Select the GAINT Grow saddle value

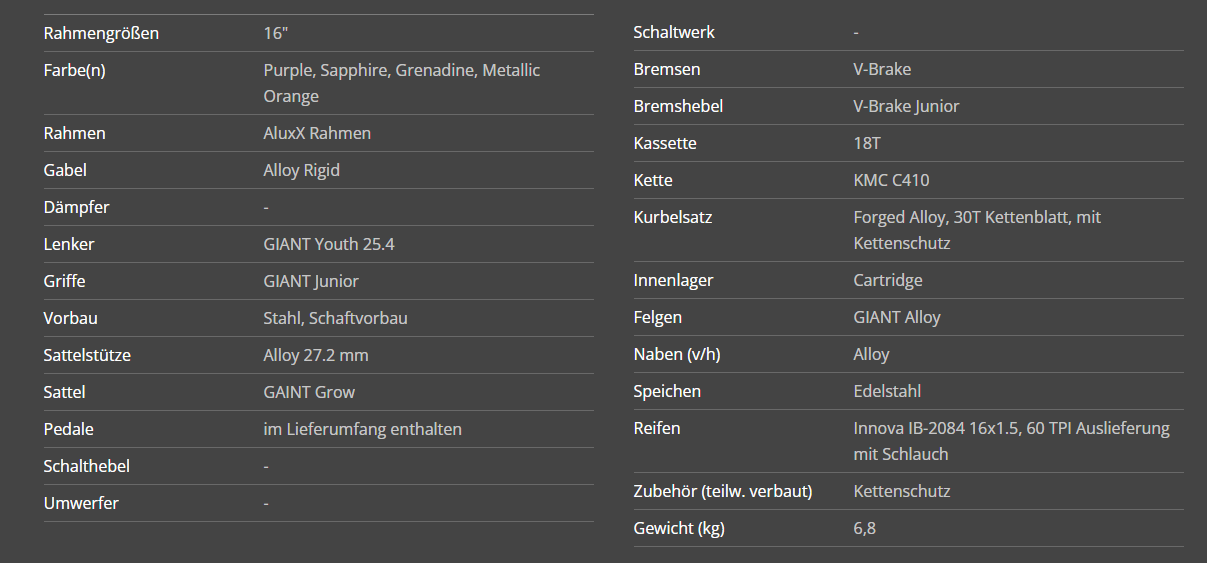(309, 392)
